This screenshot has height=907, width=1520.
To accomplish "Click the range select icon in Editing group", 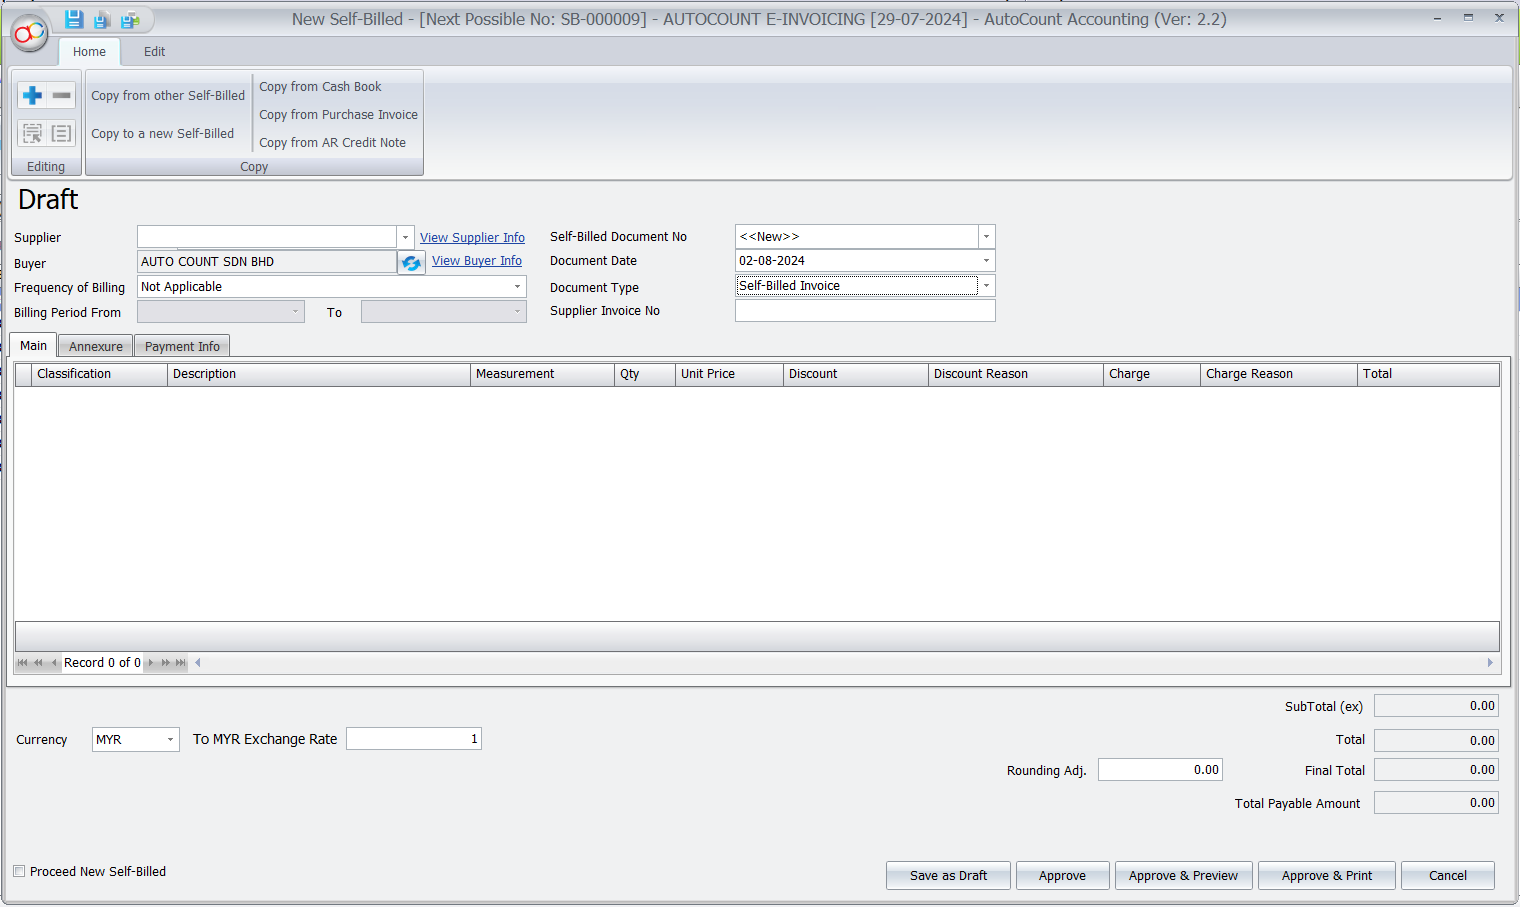I will pyautogui.click(x=32, y=133).
